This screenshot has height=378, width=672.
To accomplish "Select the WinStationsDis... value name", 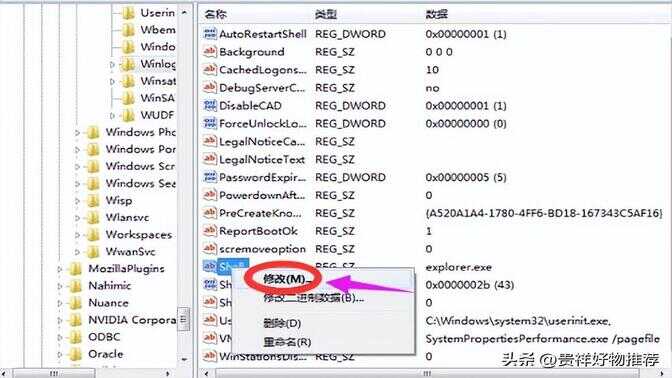I will click(x=263, y=356).
